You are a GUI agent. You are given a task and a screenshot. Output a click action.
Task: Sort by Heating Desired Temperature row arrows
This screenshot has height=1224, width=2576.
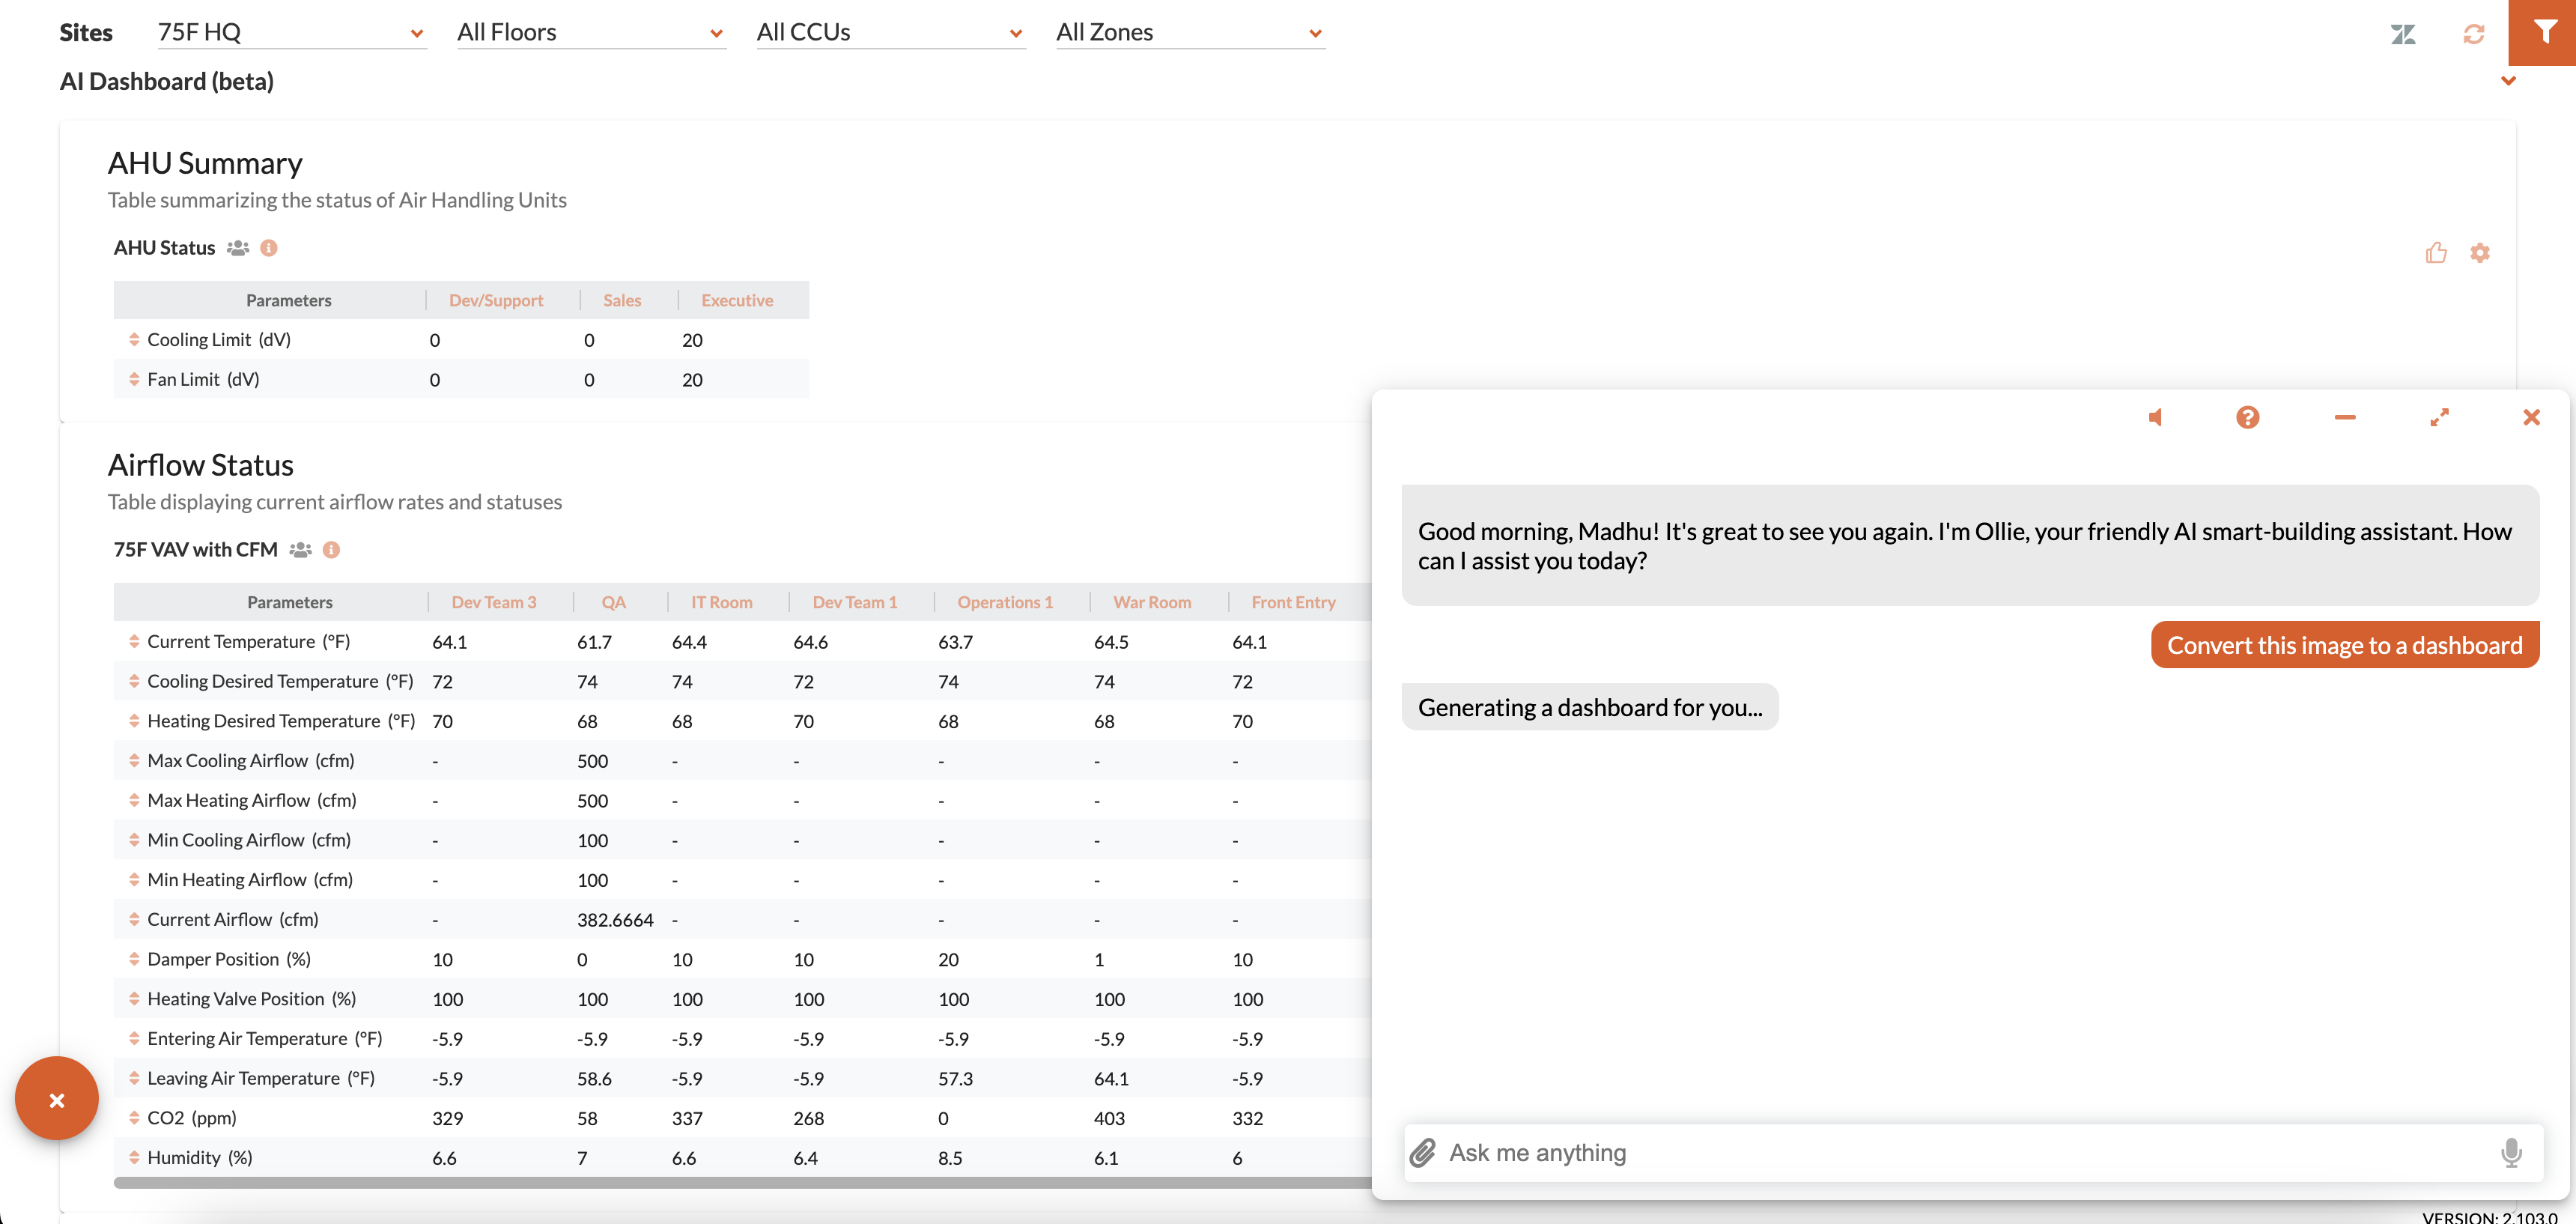coord(134,722)
